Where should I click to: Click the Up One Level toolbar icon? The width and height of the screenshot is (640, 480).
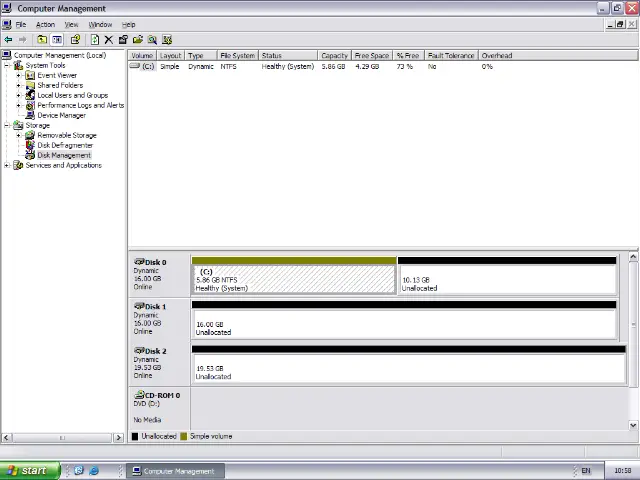pos(43,40)
